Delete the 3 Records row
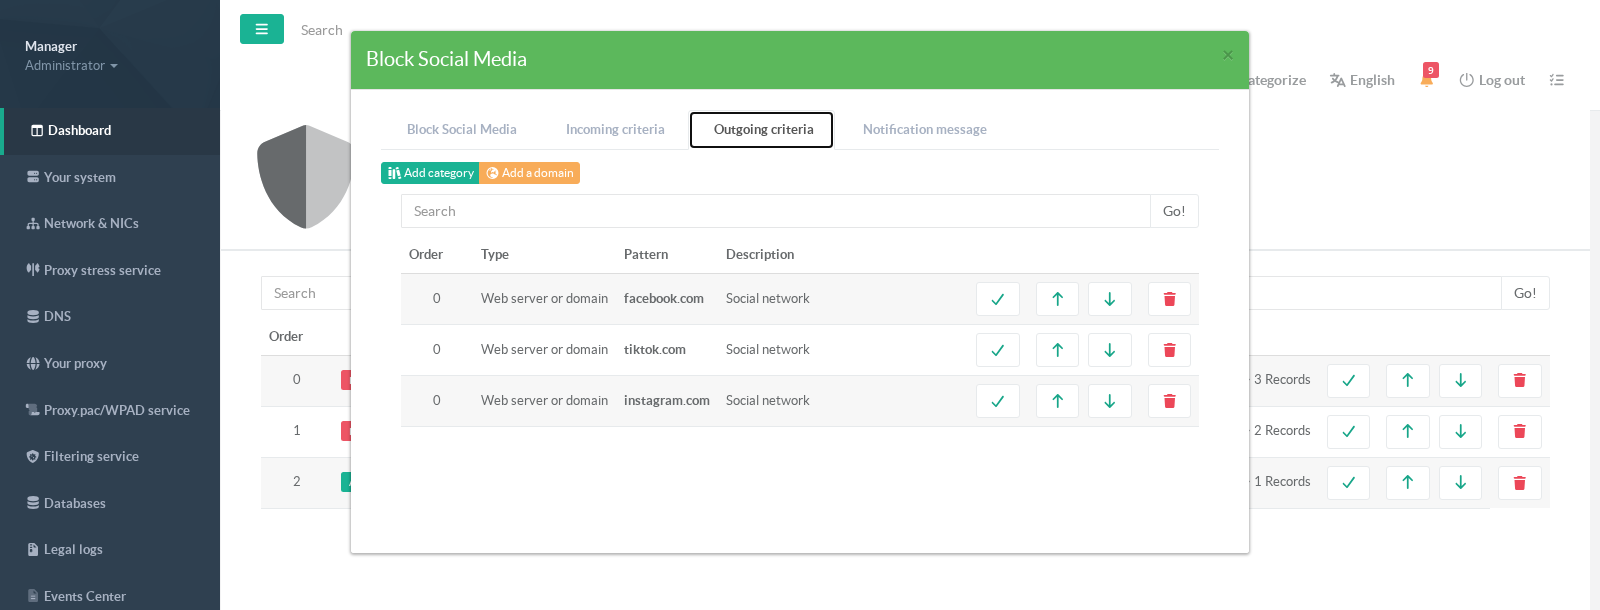Screen dimensions: 1600x610 point(1520,380)
